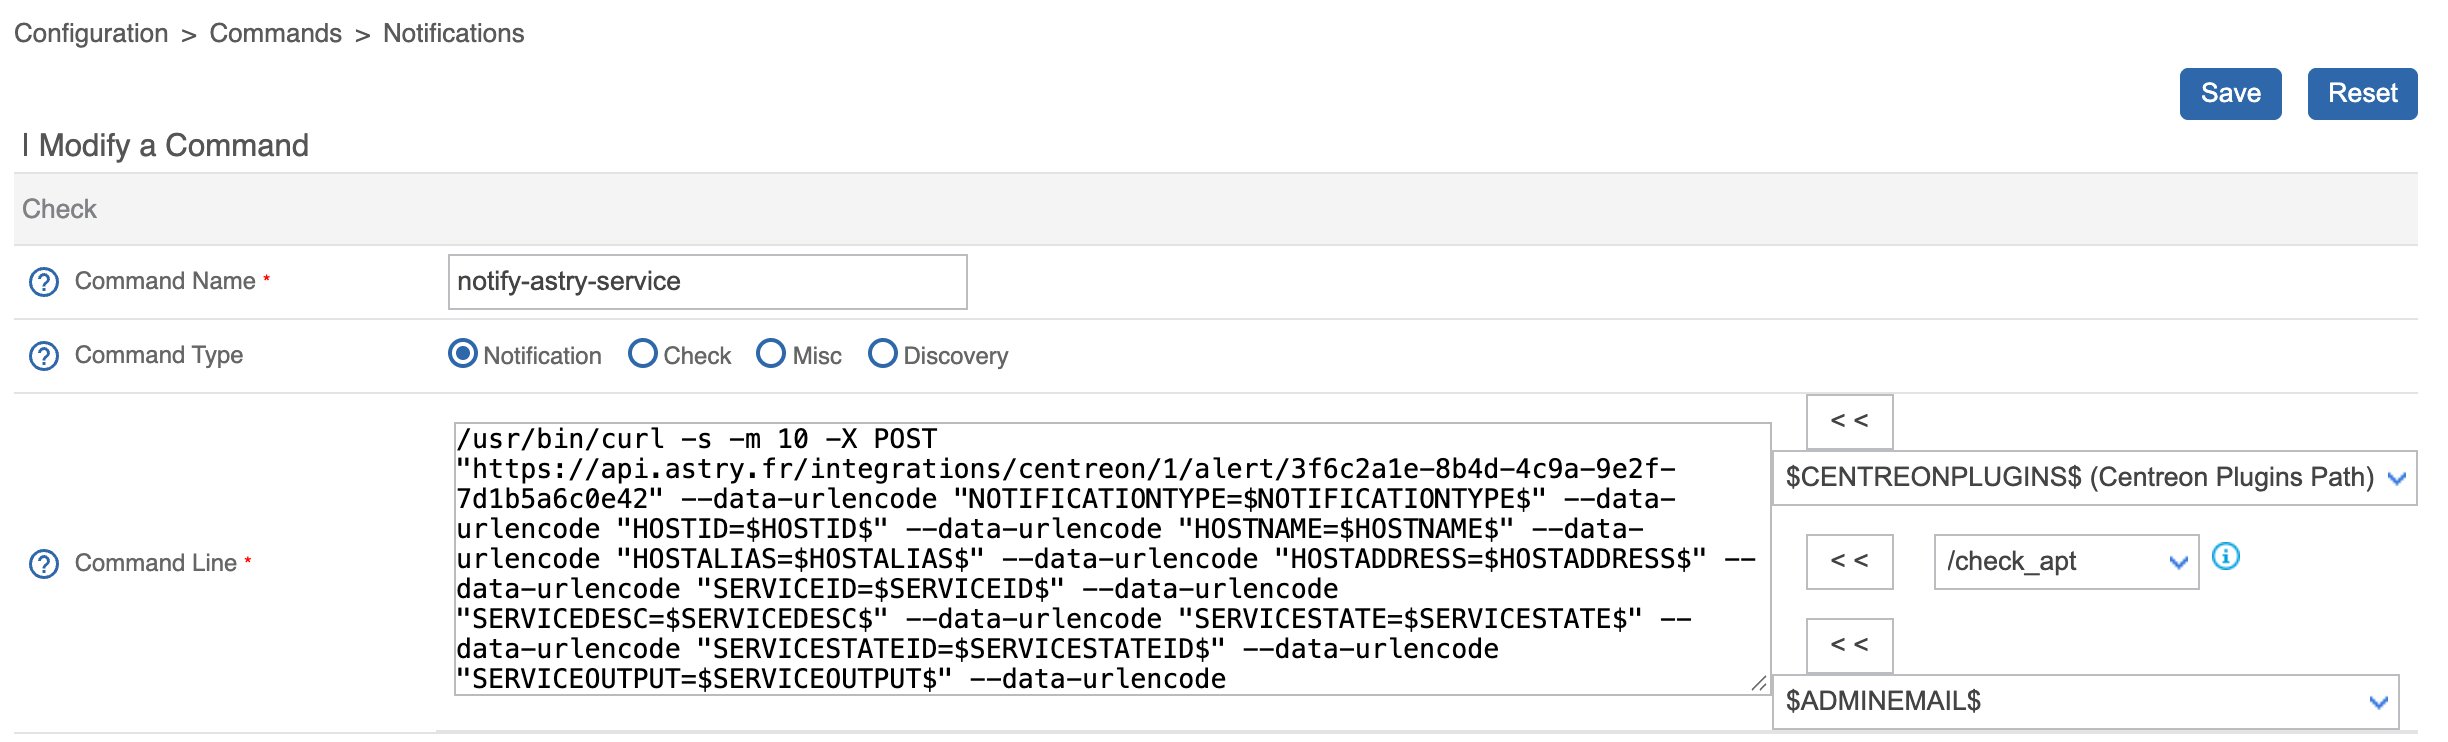Open help icon for Command Type
2448x742 pixels.
[44, 356]
